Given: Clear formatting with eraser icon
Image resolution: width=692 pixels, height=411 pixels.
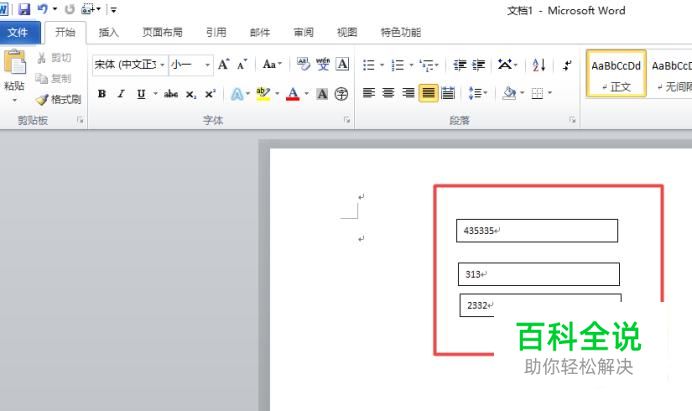Looking at the screenshot, I should (303, 64).
